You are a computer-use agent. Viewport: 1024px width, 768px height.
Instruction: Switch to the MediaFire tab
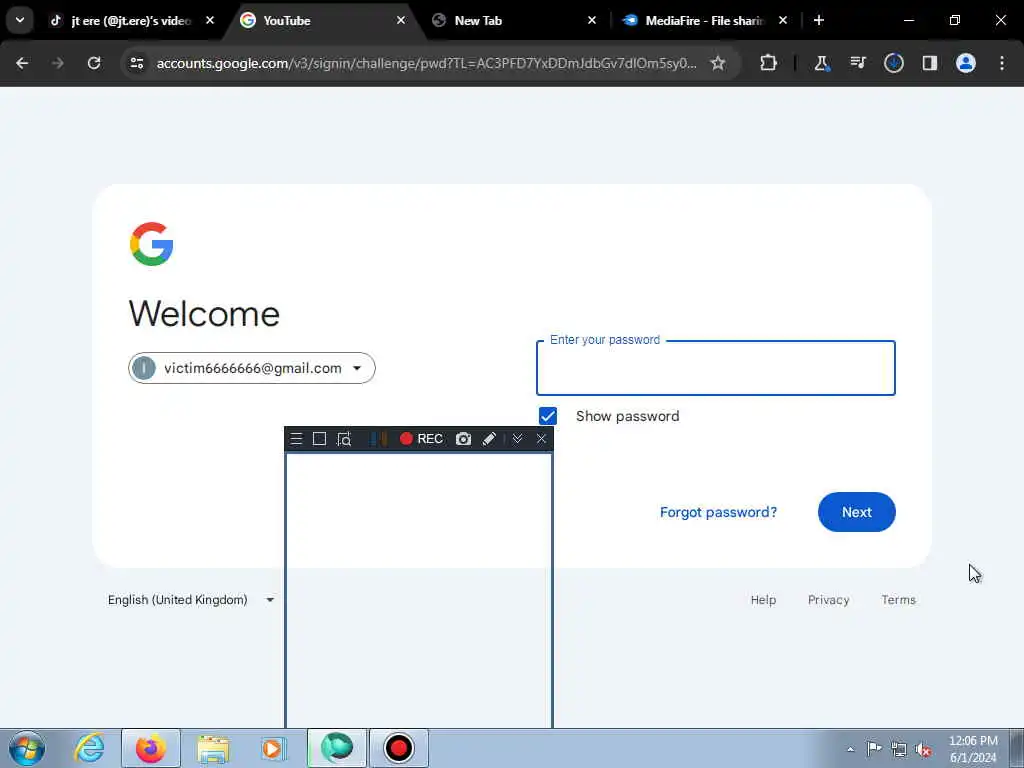pyautogui.click(x=705, y=21)
